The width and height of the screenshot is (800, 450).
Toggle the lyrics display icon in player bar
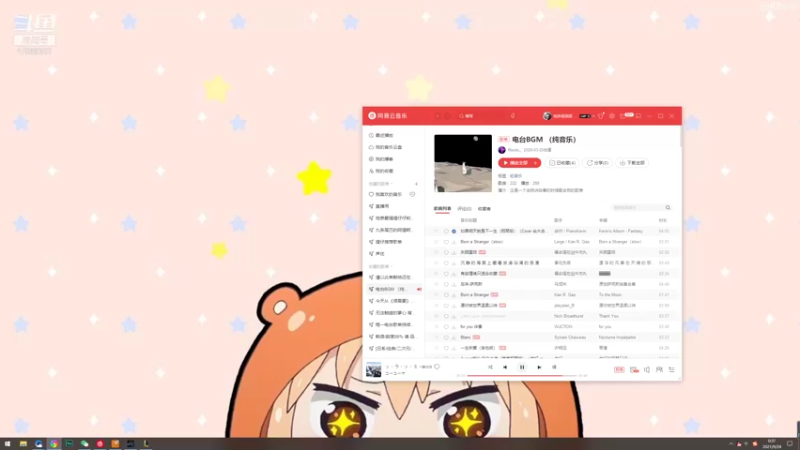[x=554, y=367]
